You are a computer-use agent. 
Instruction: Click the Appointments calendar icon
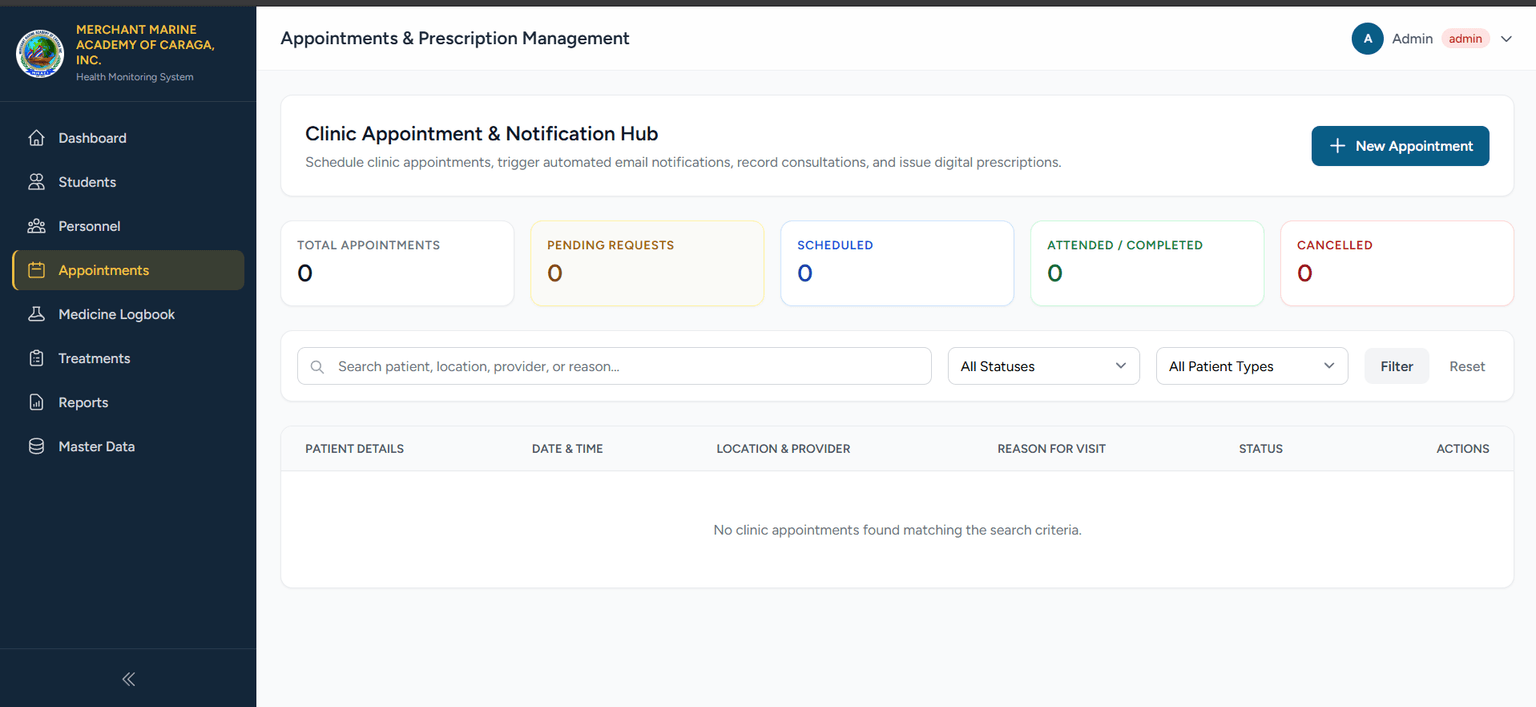coord(37,270)
